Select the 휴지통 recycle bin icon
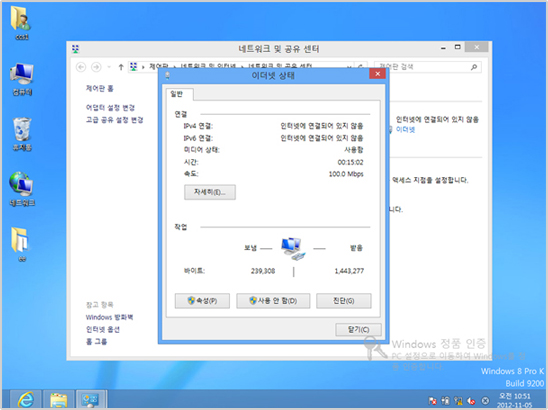This screenshot has width=548, height=410. pyautogui.click(x=22, y=134)
